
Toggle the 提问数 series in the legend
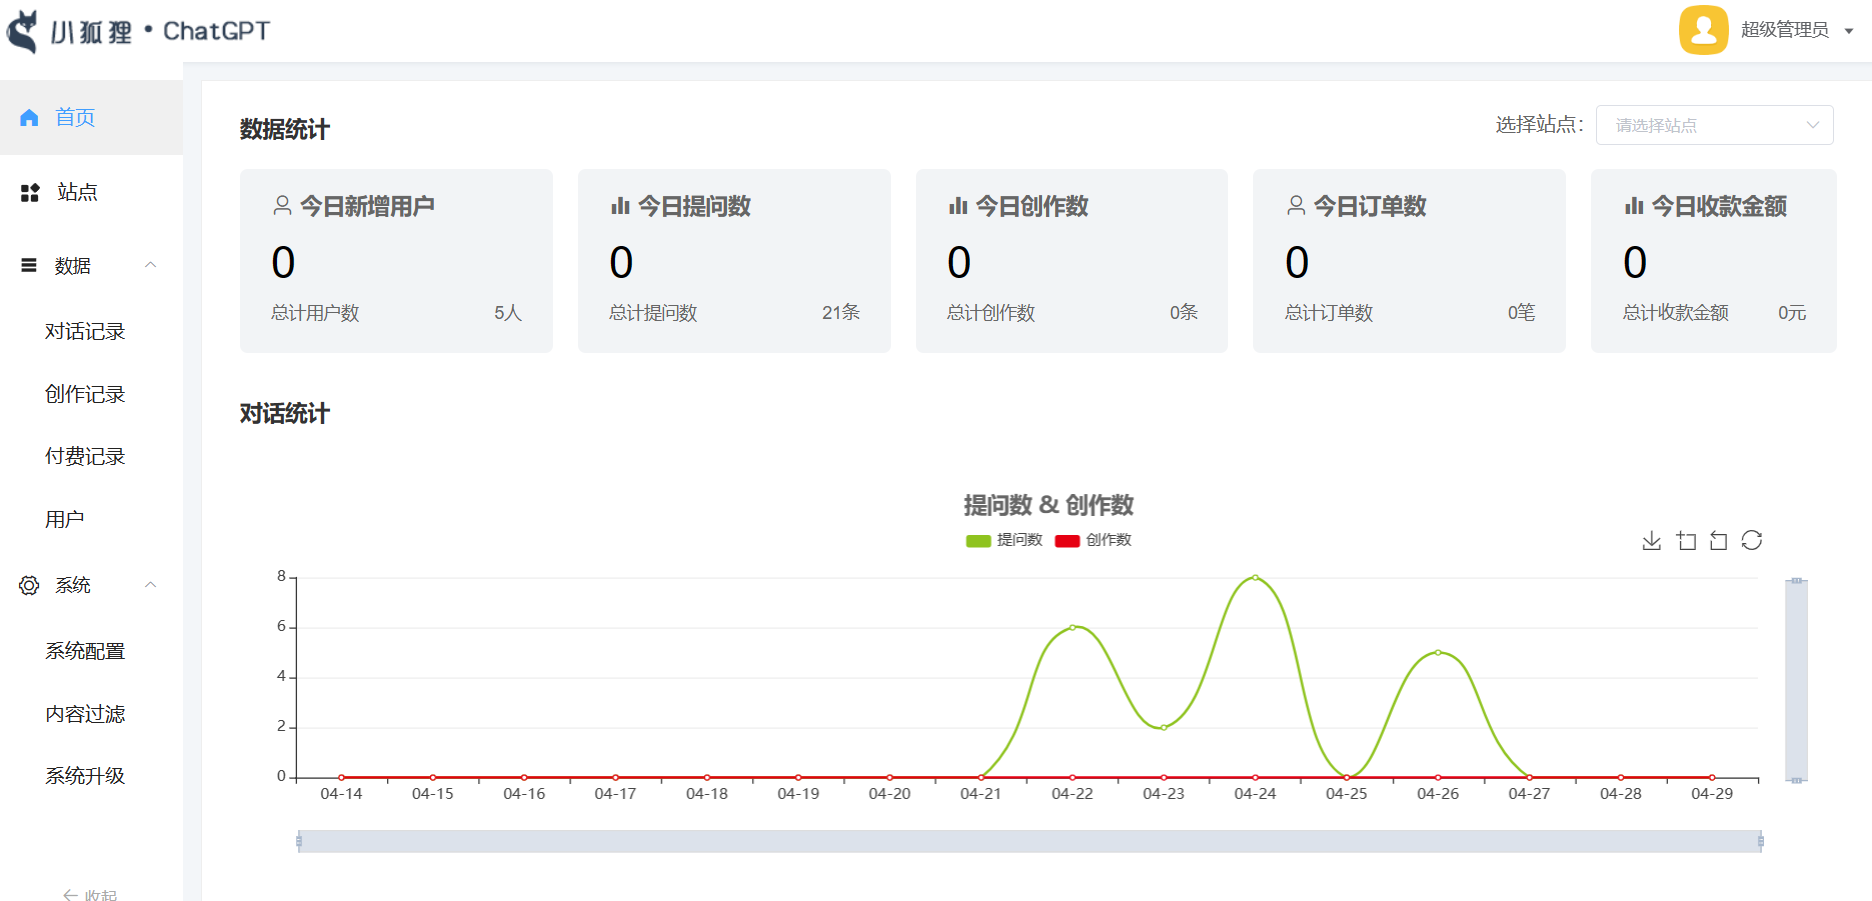coord(1004,540)
